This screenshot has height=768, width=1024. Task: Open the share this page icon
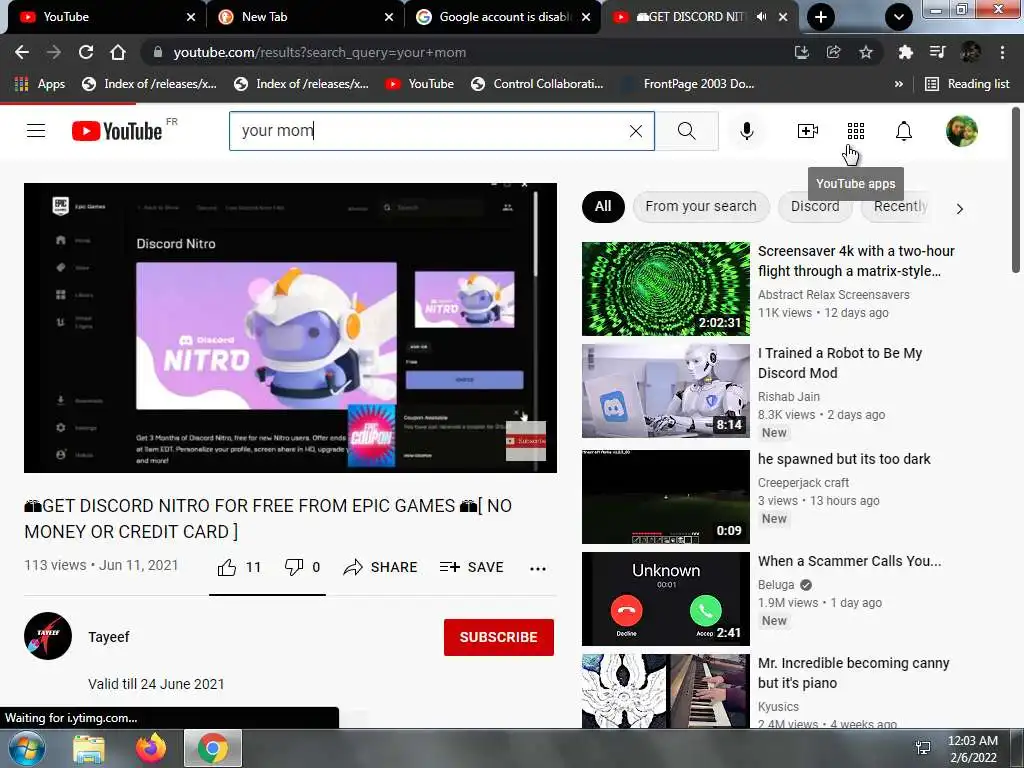pyautogui.click(x=833, y=52)
